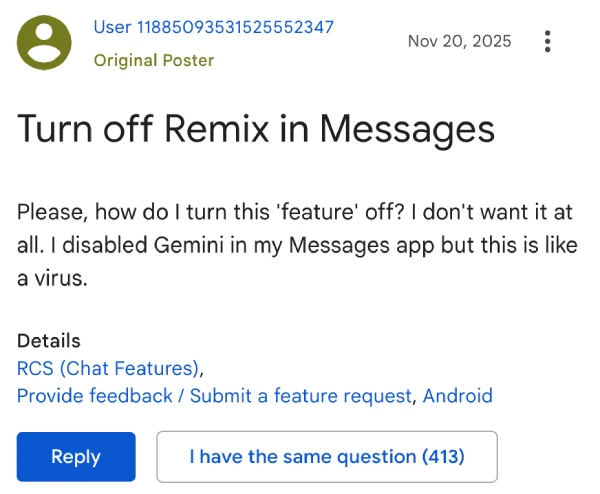Viewport: 600px width, 494px height.
Task: Click the "Turn off Remix in Messages" heading
Action: click(x=256, y=131)
